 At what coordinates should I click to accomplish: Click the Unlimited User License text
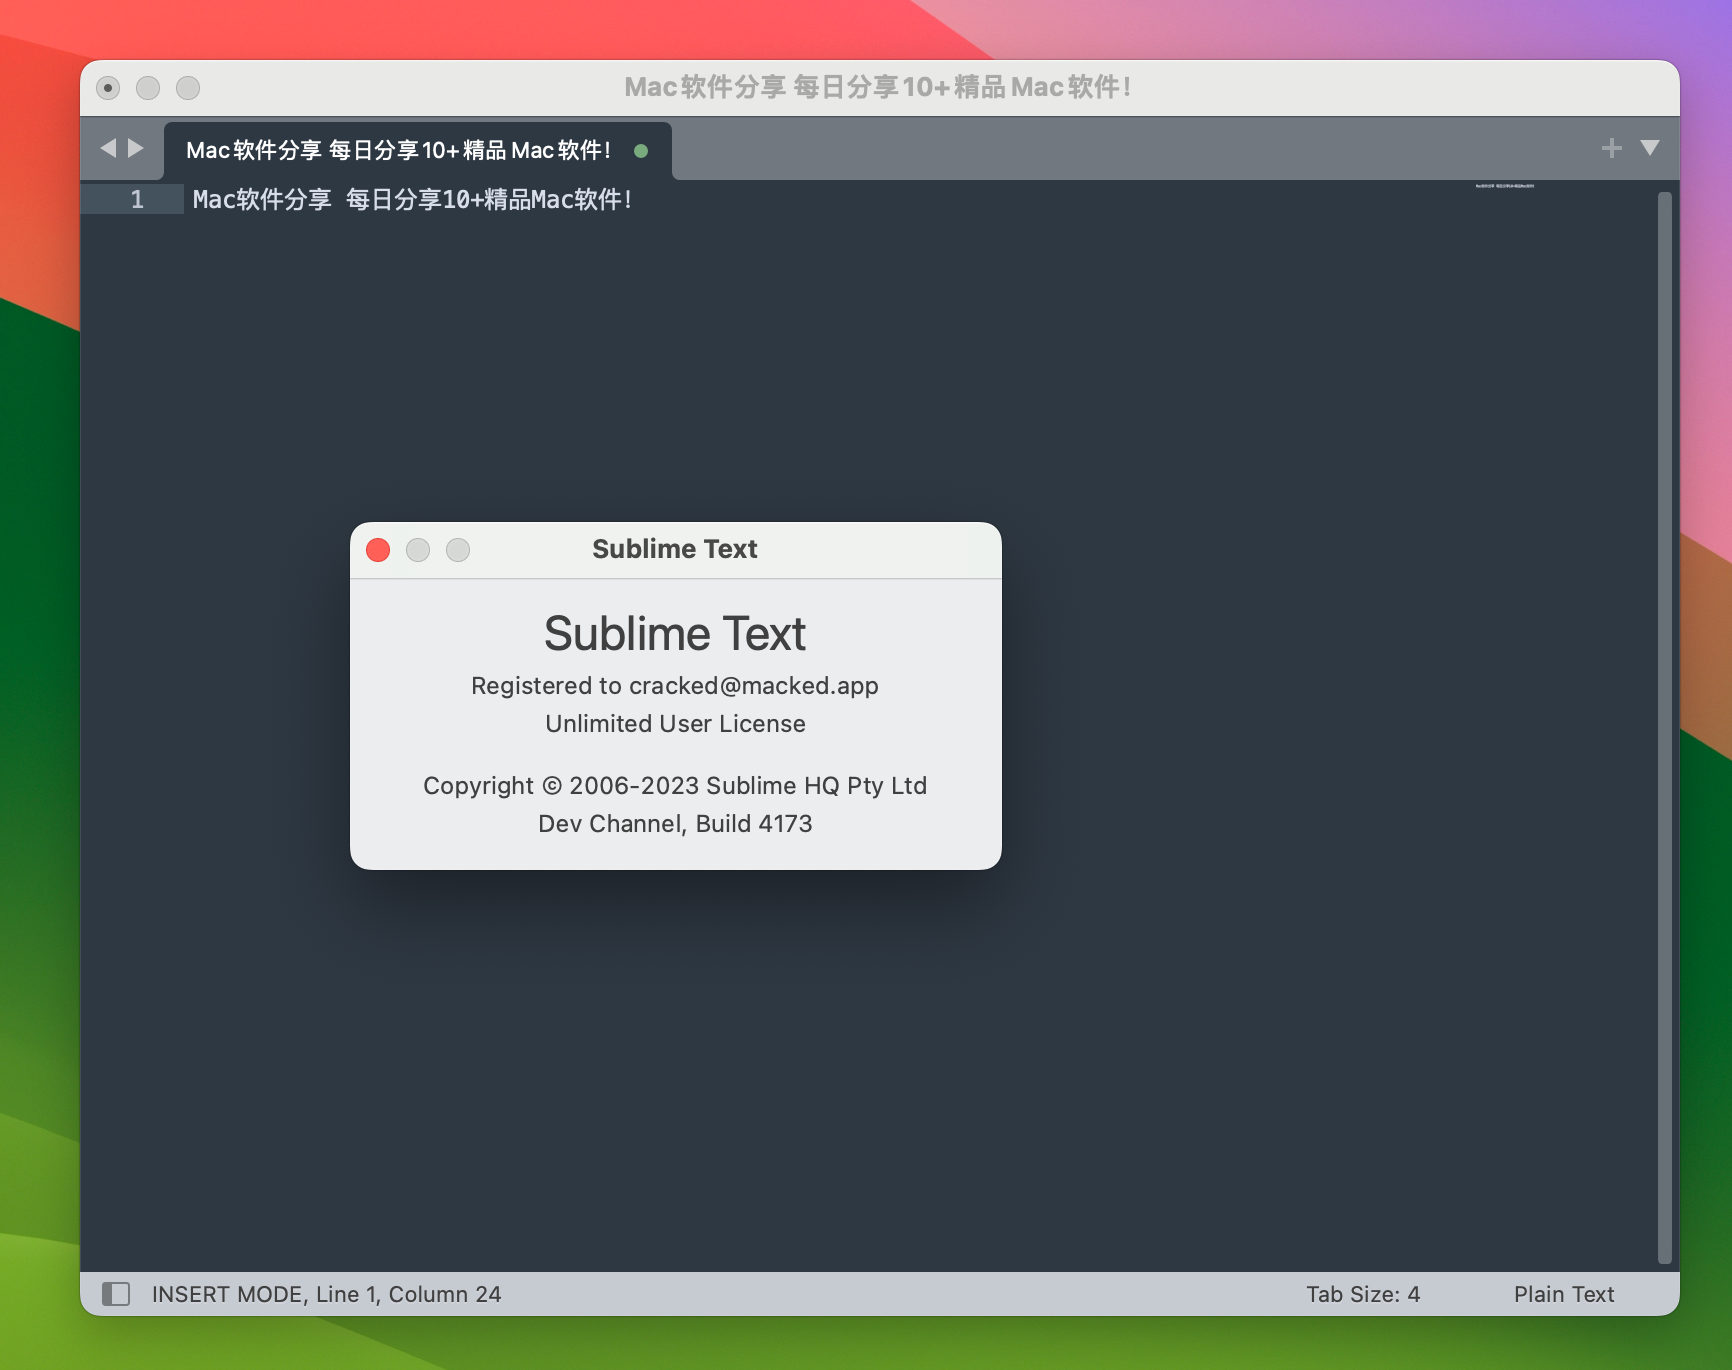(675, 724)
